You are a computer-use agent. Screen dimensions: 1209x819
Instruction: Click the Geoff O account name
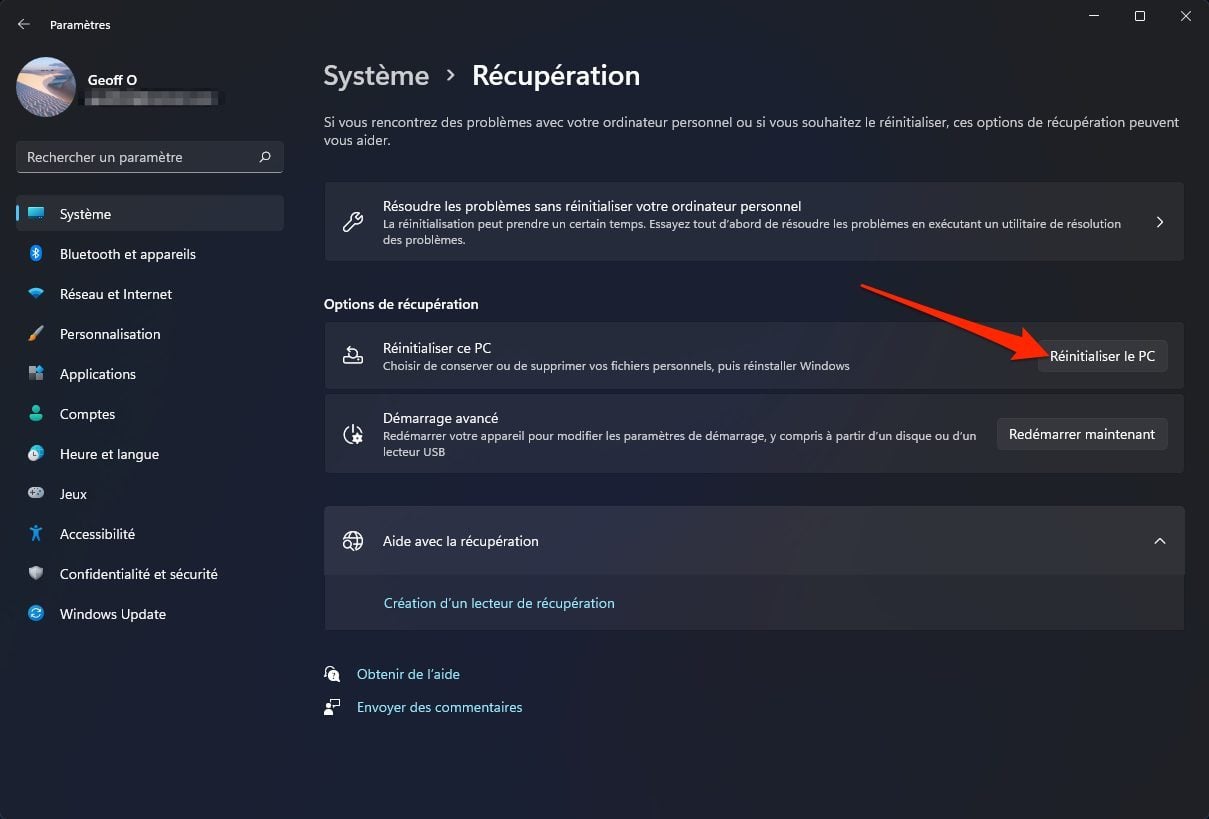112,79
